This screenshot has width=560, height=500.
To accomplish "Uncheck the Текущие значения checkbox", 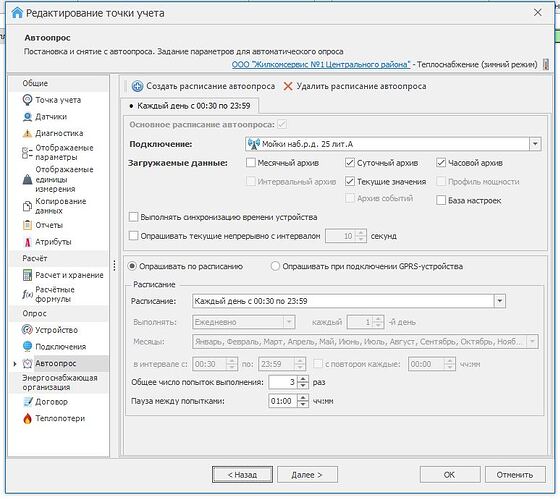I will [x=350, y=181].
